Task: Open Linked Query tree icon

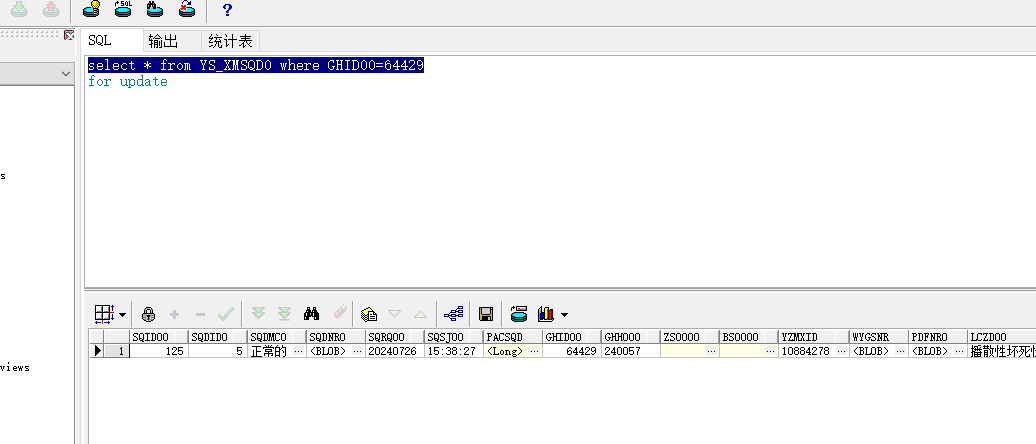Action: click(453, 314)
